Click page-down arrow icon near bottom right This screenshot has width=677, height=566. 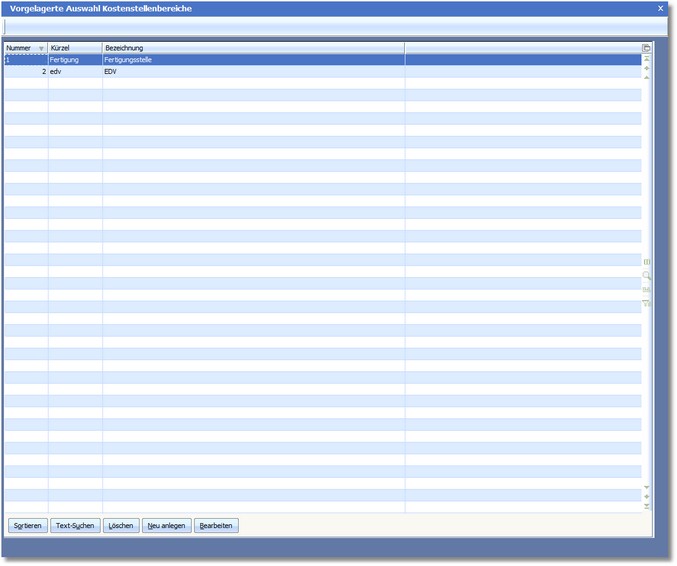(646, 487)
